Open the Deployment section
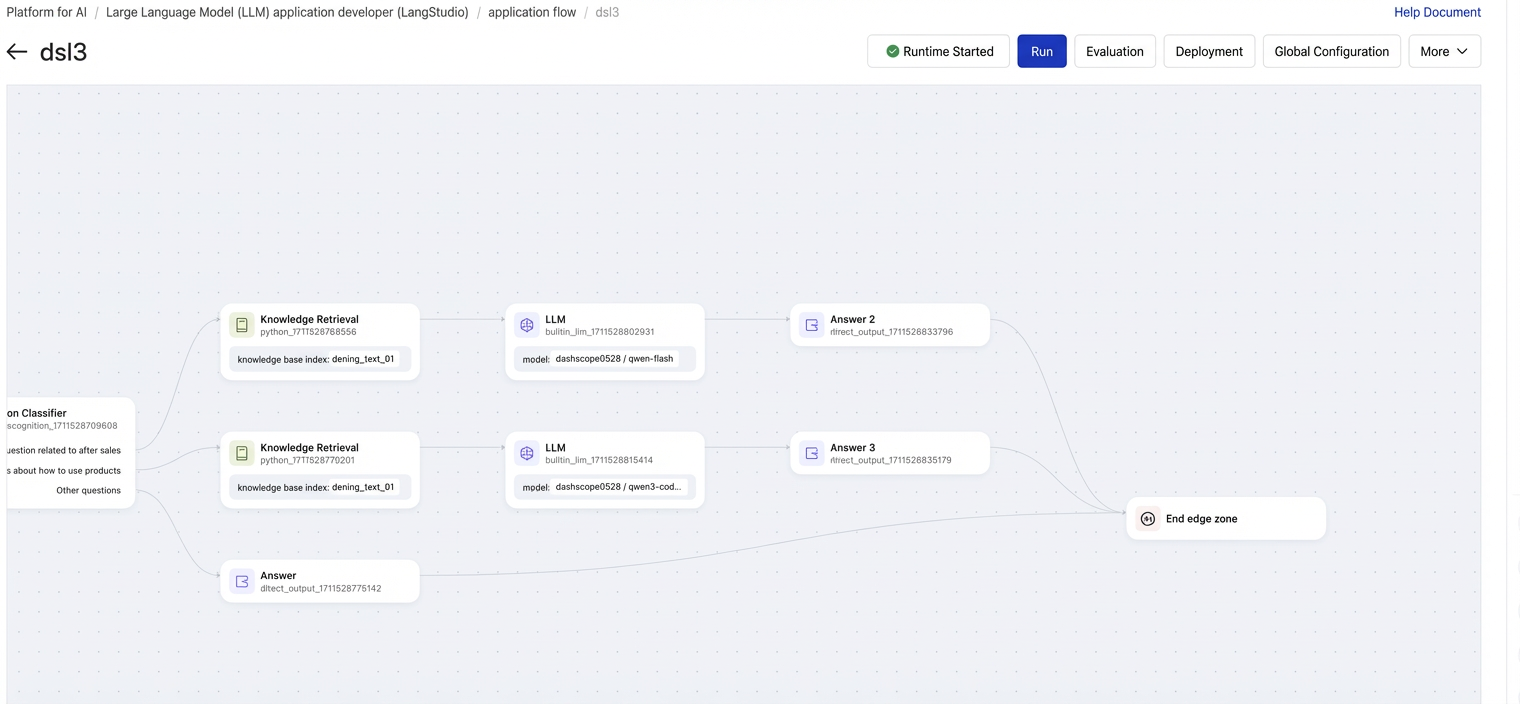Viewport: 1520px width, 704px height. 1209,51
